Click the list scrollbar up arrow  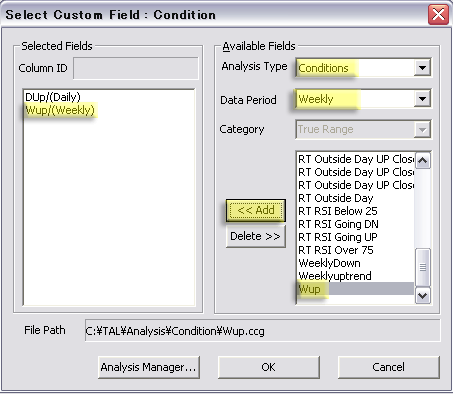tap(423, 161)
